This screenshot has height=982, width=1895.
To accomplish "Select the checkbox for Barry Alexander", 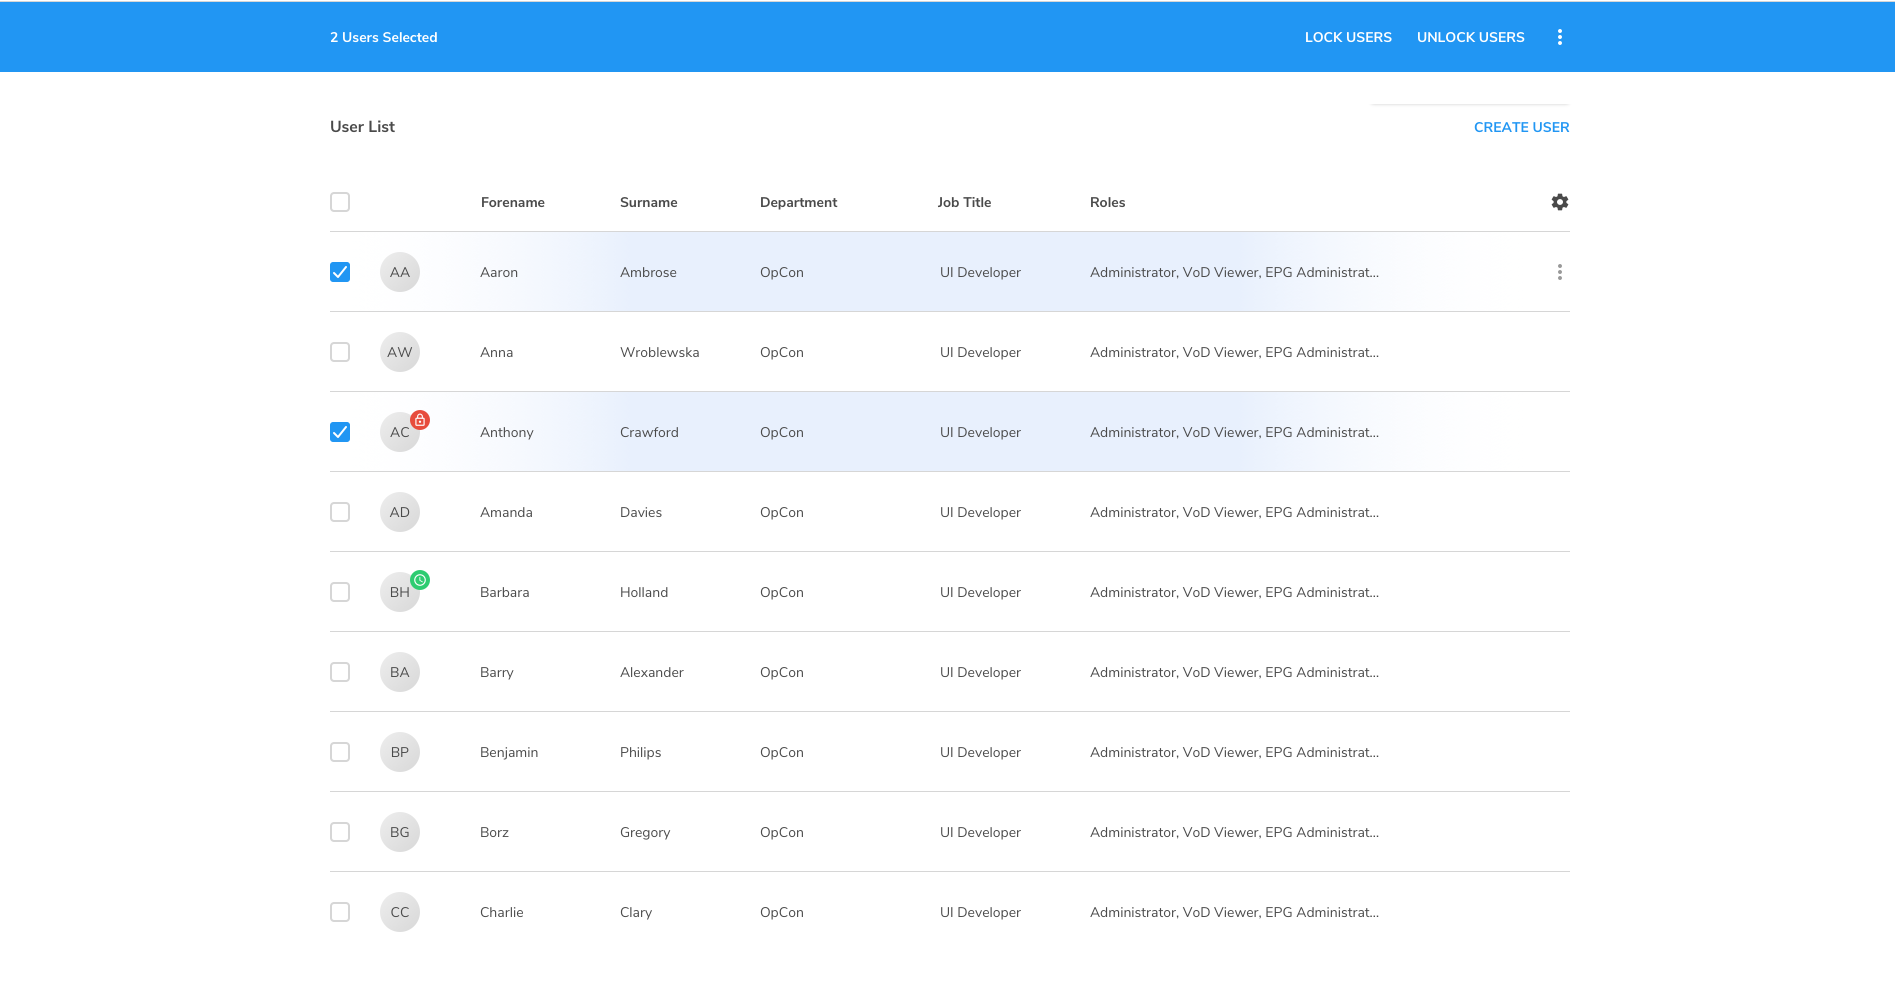I will [x=340, y=672].
